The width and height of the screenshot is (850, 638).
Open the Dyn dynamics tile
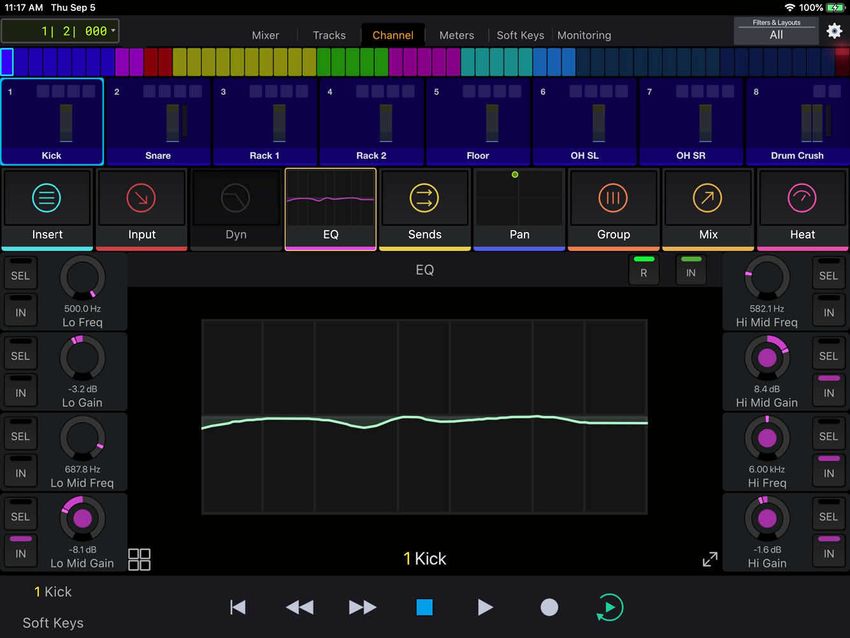point(236,209)
